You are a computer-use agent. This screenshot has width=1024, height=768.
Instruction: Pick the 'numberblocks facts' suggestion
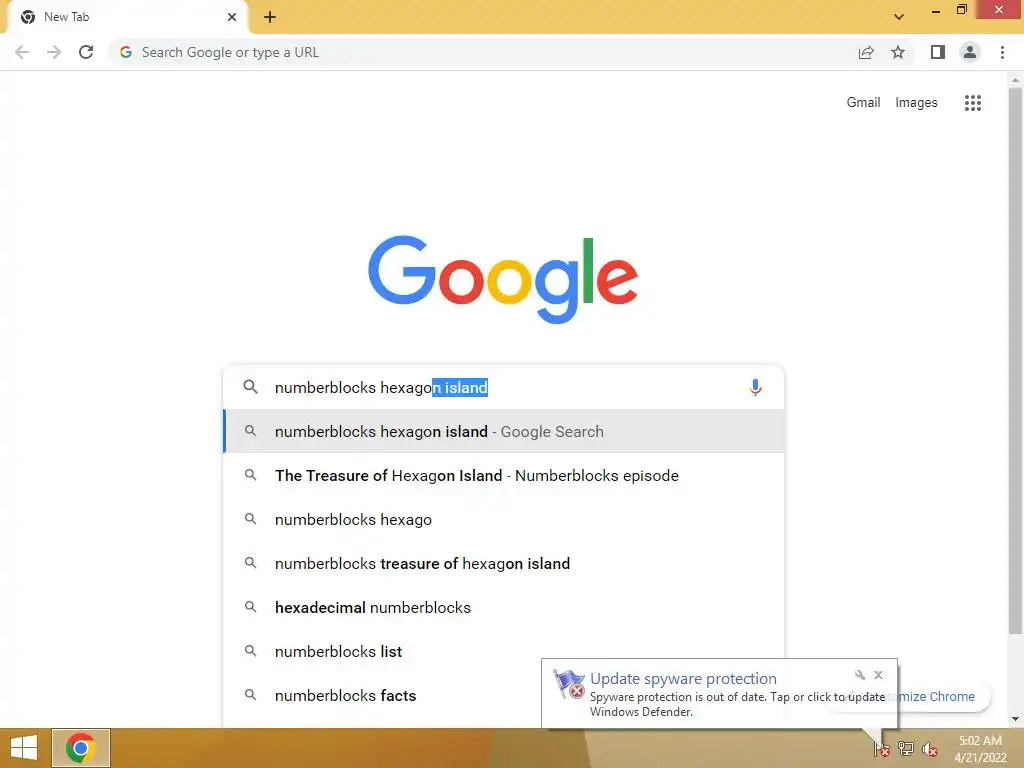[382, 695]
